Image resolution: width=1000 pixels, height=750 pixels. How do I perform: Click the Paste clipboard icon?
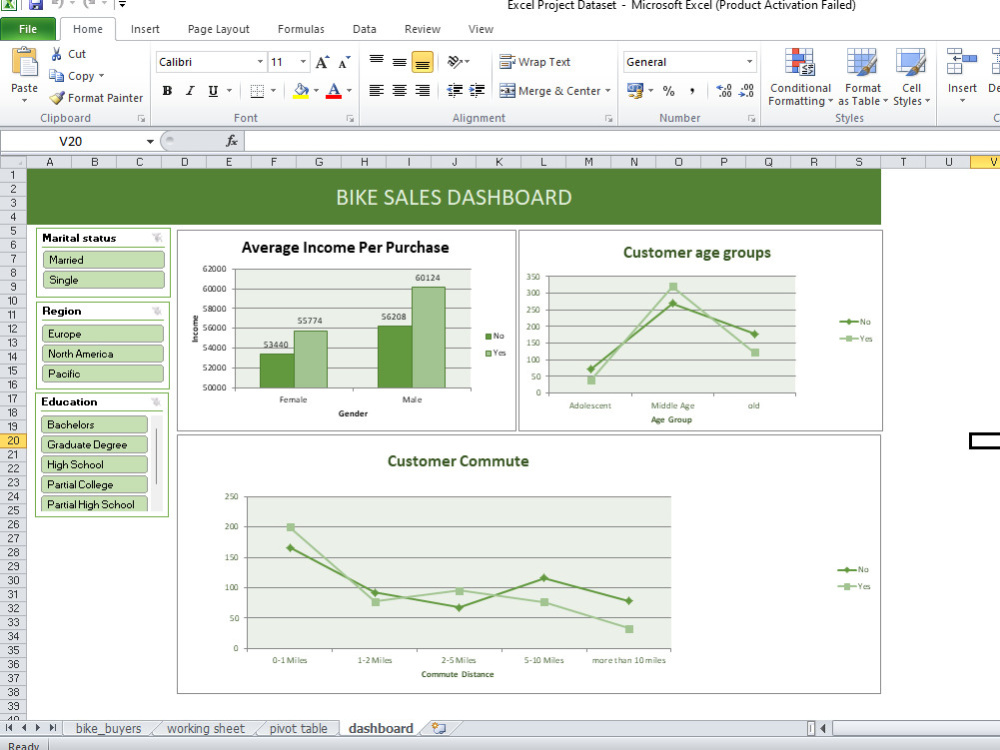click(x=24, y=62)
